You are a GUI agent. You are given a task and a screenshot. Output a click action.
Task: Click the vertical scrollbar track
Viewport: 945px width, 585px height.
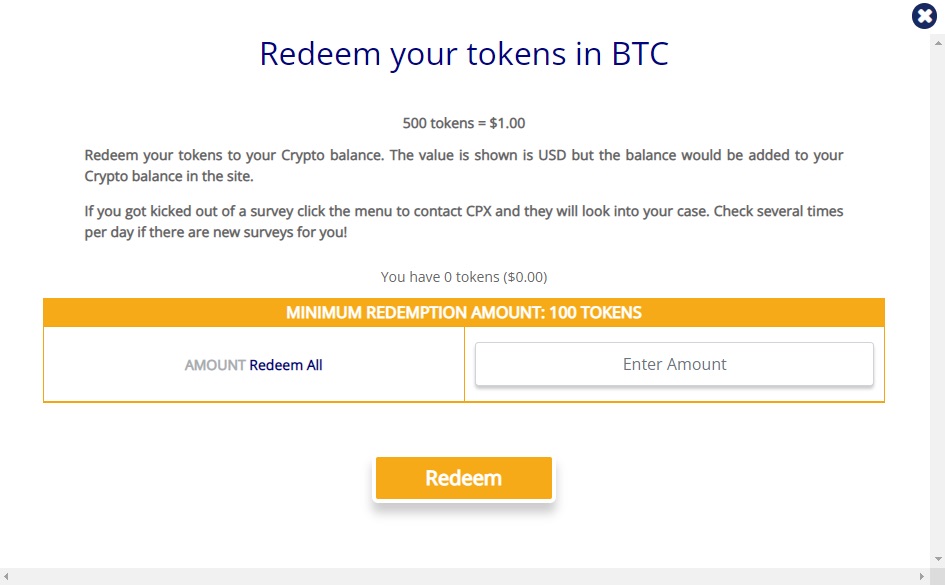pyautogui.click(x=938, y=301)
